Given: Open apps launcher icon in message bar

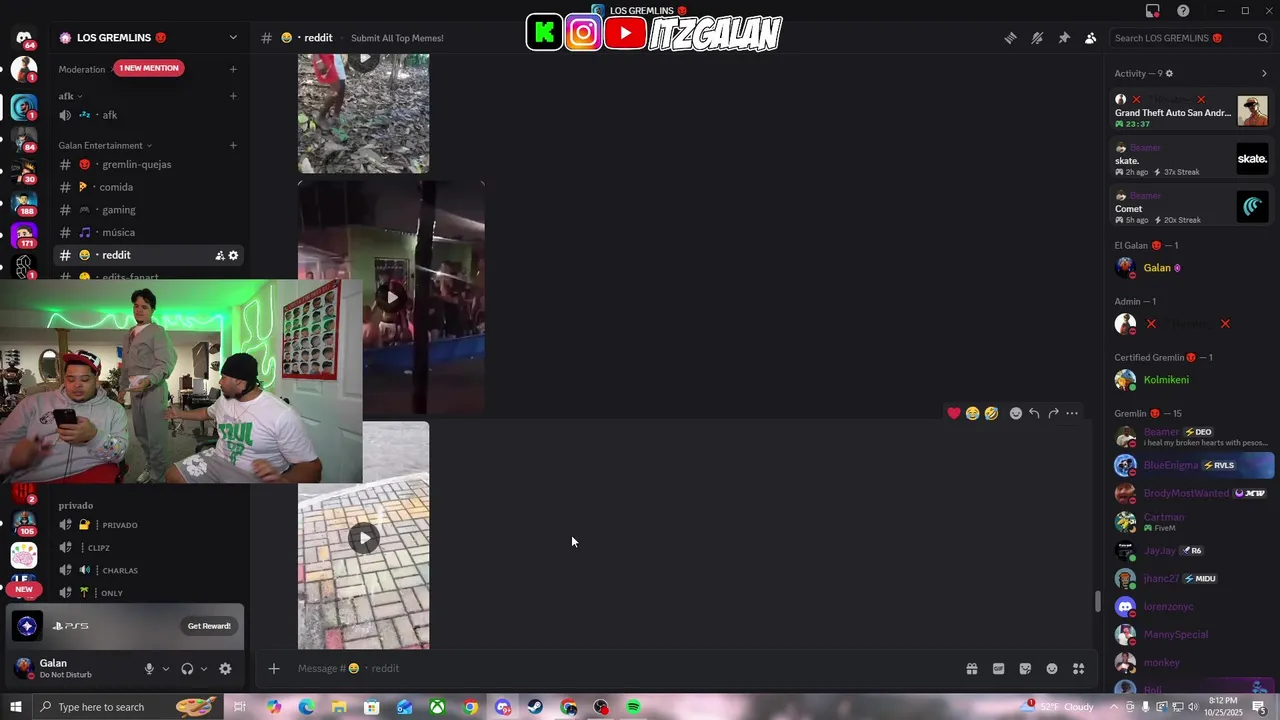Looking at the screenshot, I should coord(1078,669).
